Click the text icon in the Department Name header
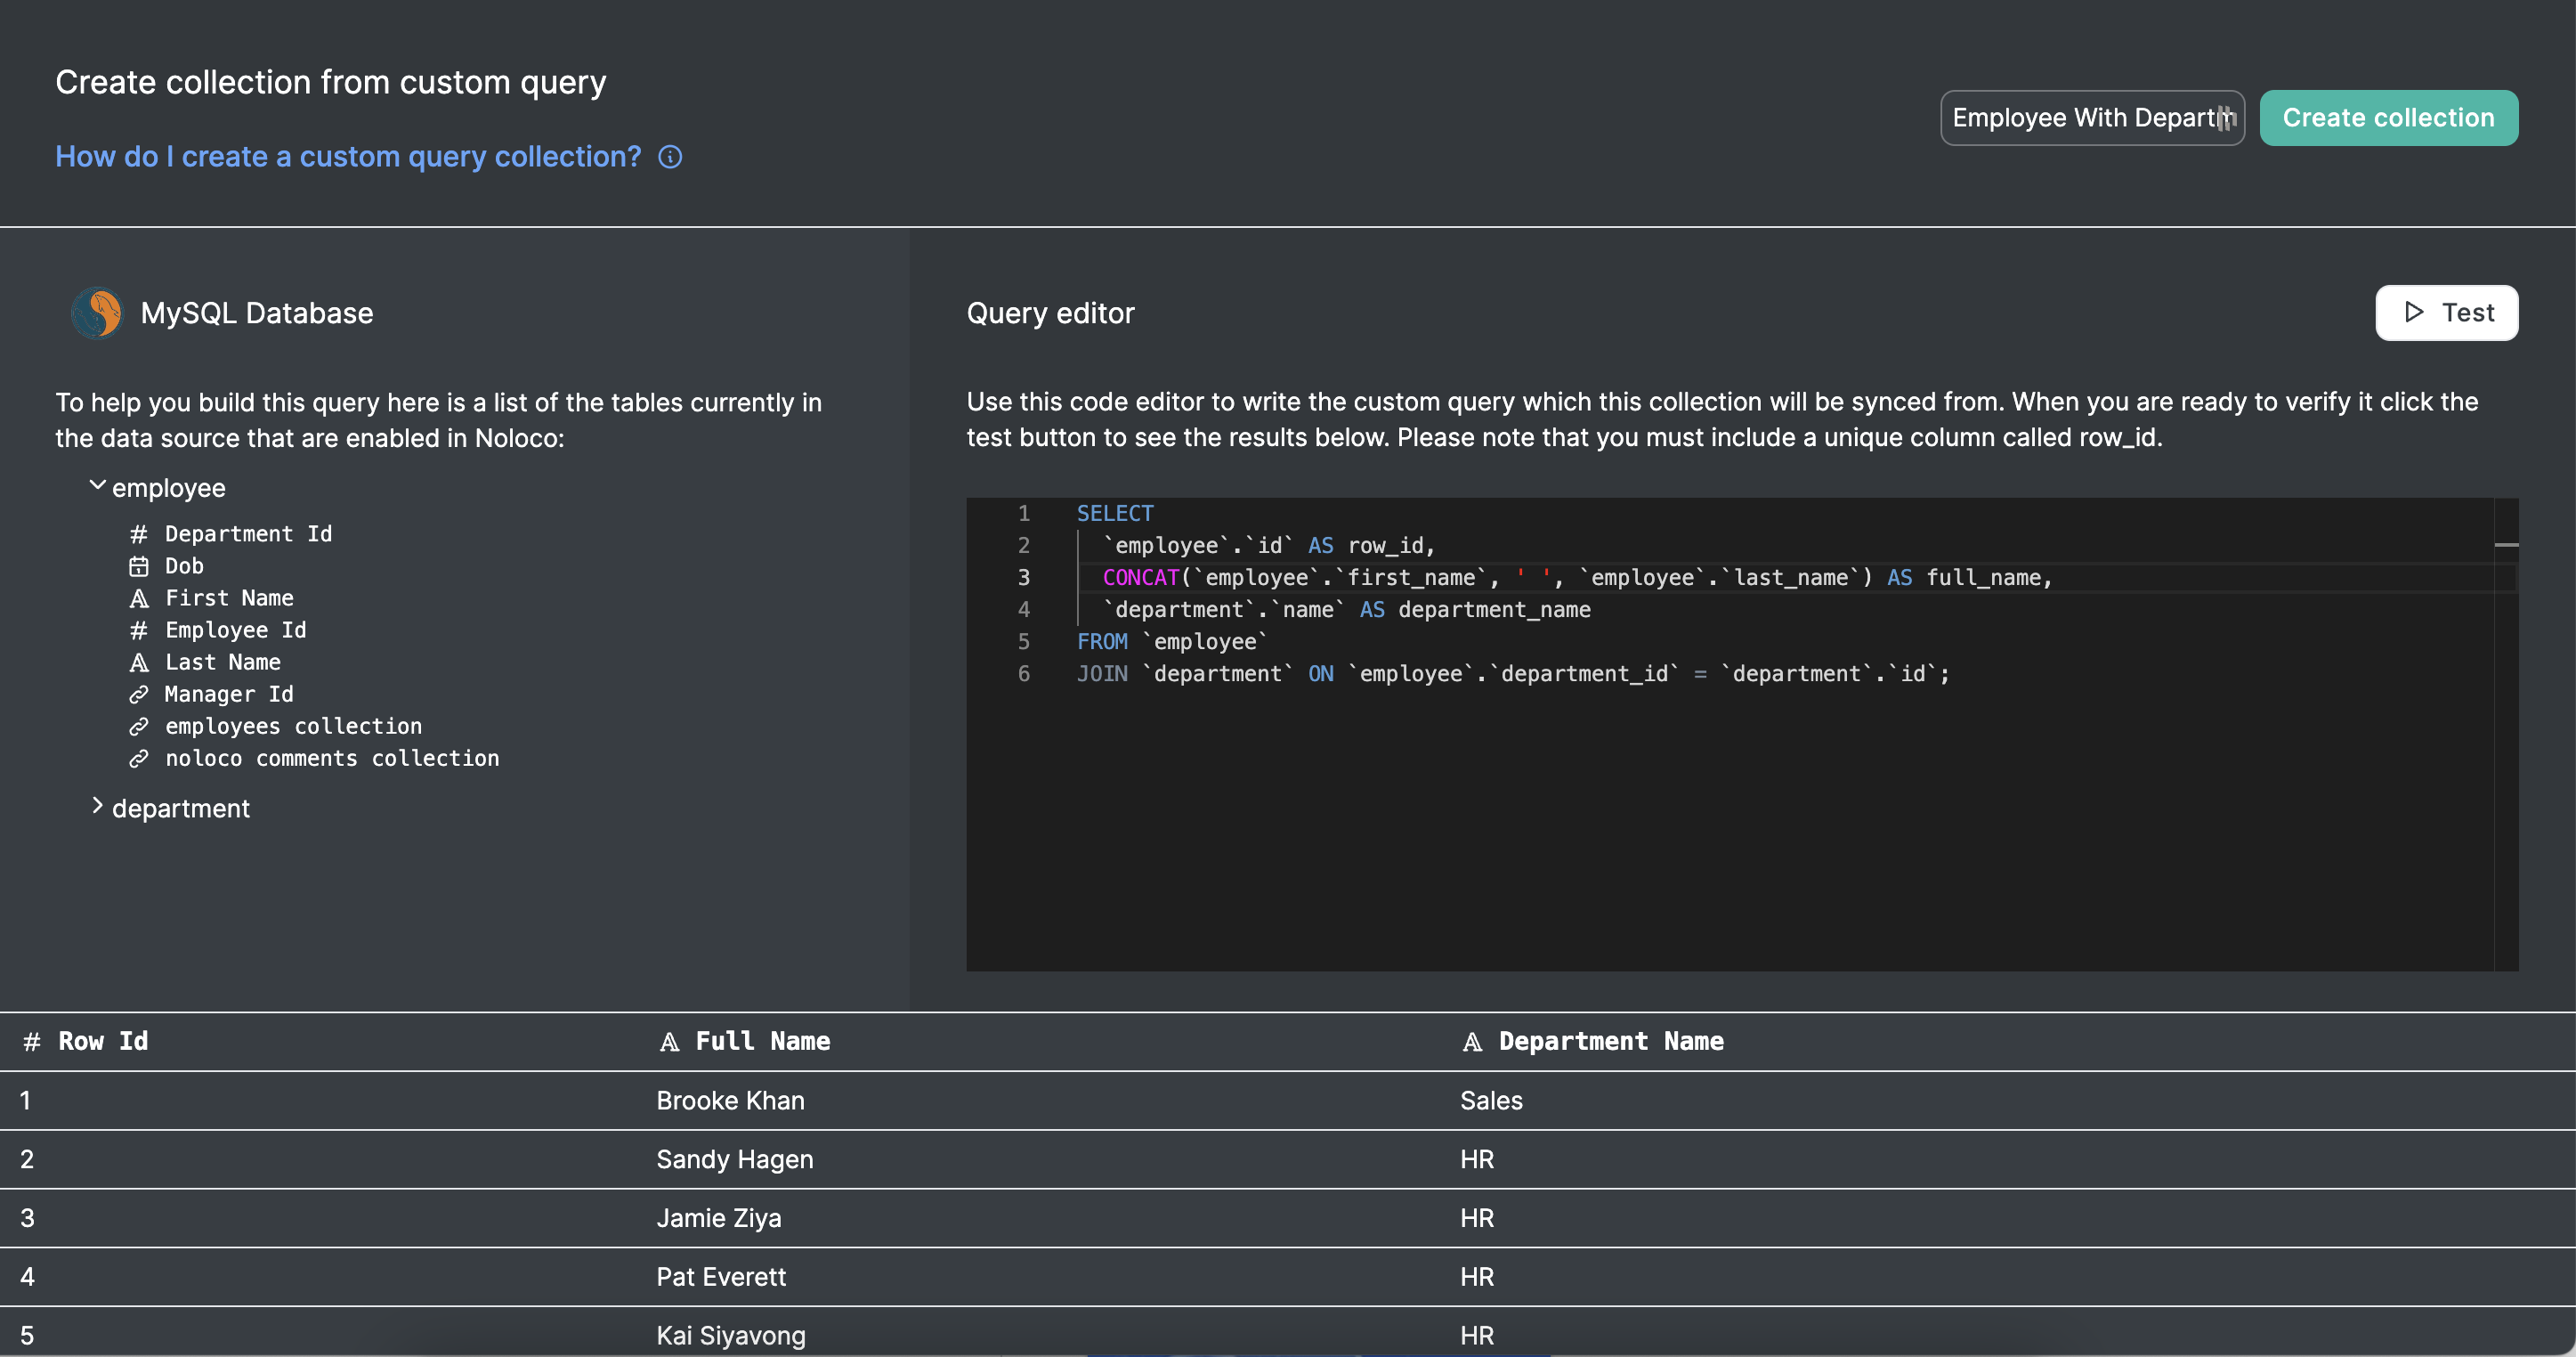Screen dimensions: 2576x1357 [x=1472, y=1042]
